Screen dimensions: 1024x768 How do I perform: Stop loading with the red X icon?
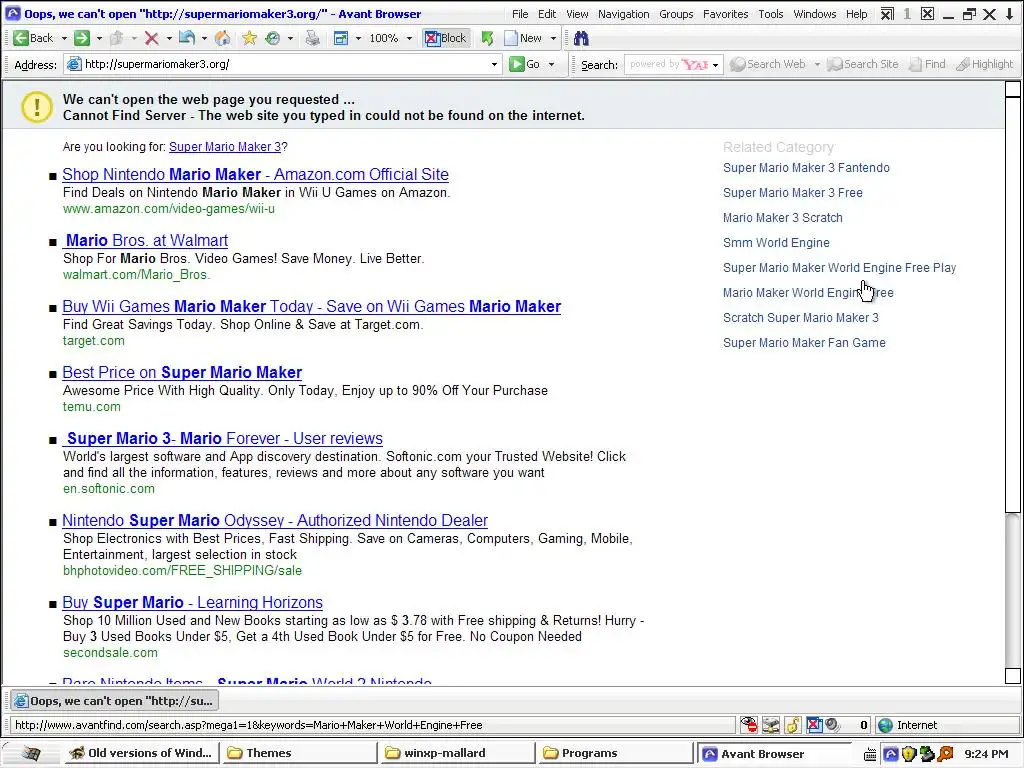tap(152, 39)
